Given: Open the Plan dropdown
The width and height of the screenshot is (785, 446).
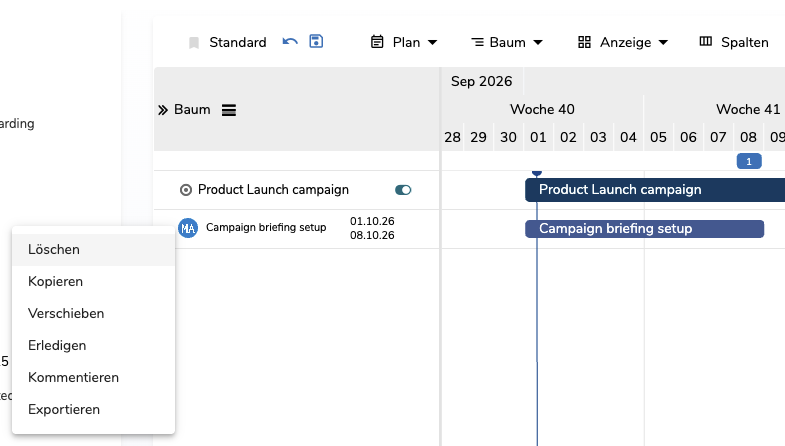Looking at the screenshot, I should point(404,43).
